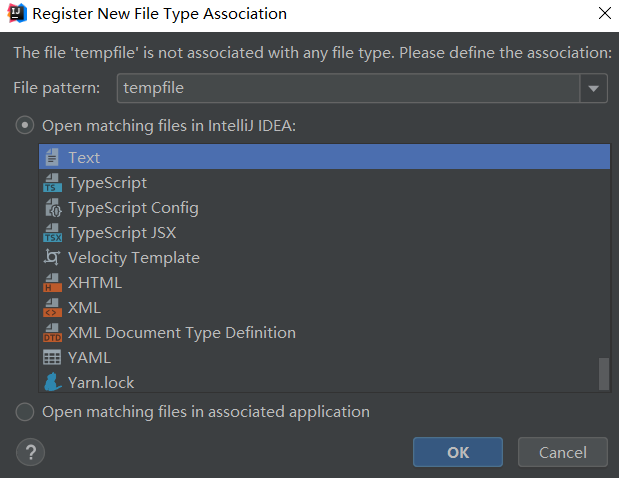
Task: Open help with the question mark button
Action: tap(30, 452)
